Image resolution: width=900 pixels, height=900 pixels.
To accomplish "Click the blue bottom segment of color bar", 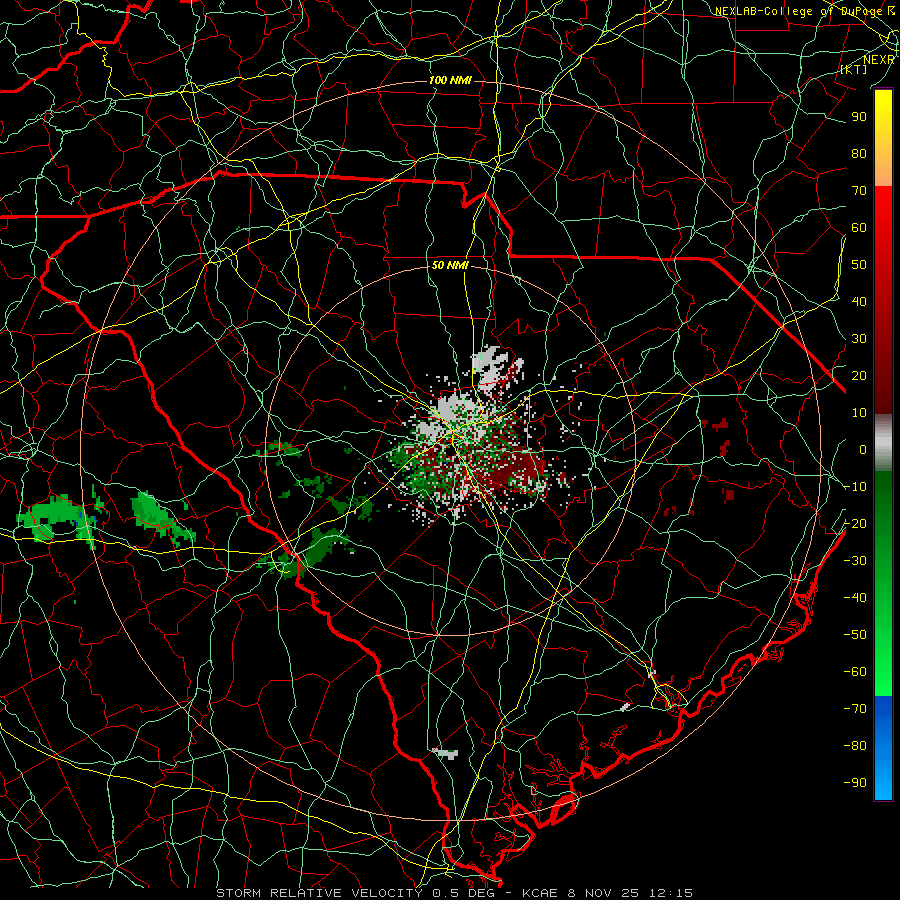I will click(883, 748).
